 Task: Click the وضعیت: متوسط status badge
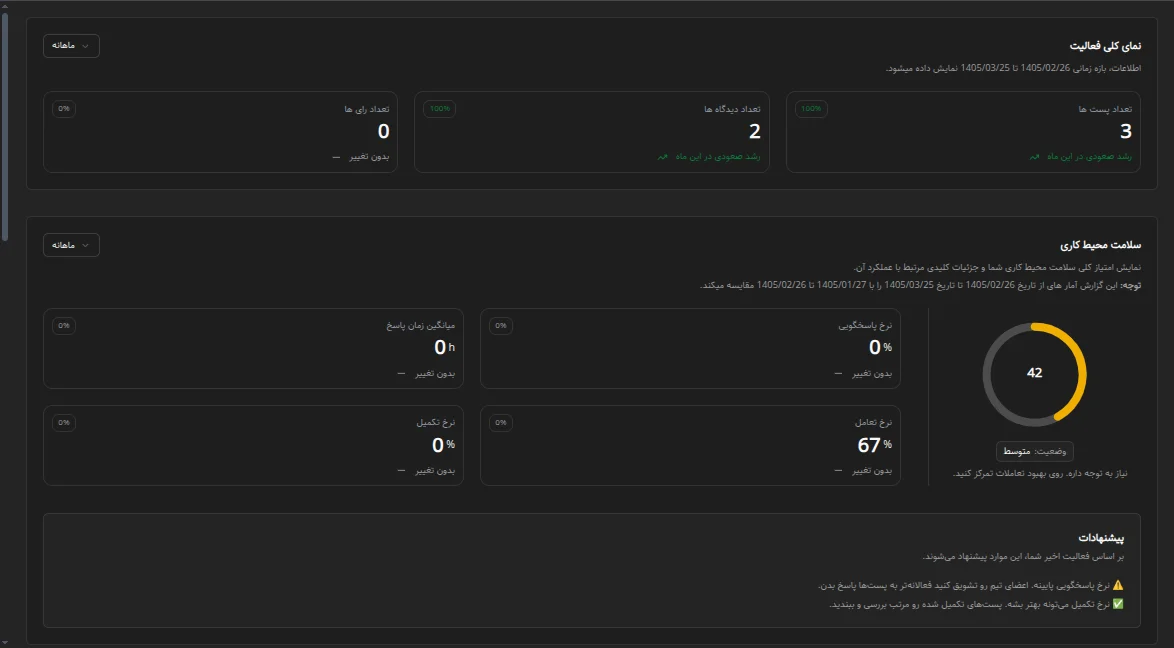(x=1034, y=452)
